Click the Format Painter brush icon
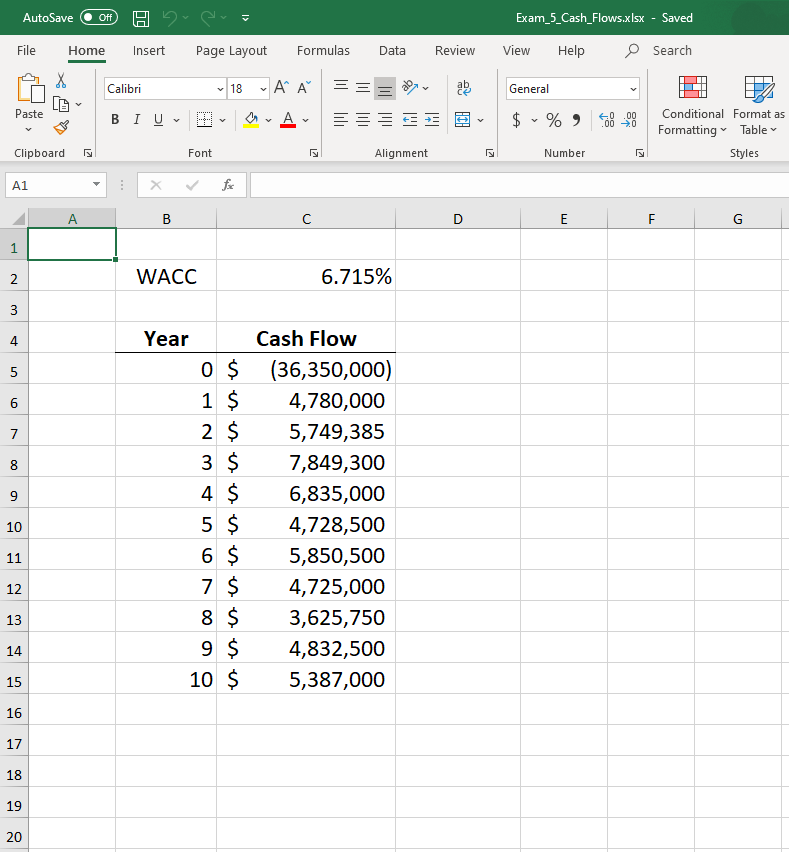Image resolution: width=789 pixels, height=852 pixels. (x=61, y=128)
